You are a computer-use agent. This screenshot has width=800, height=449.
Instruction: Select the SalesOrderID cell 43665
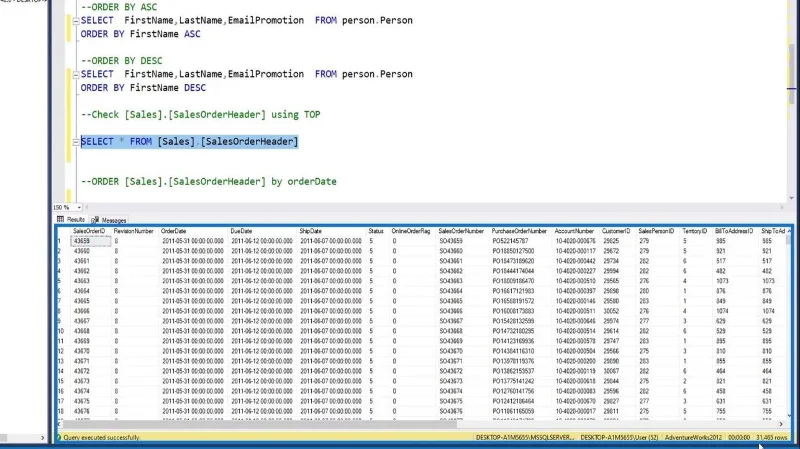[91, 301]
